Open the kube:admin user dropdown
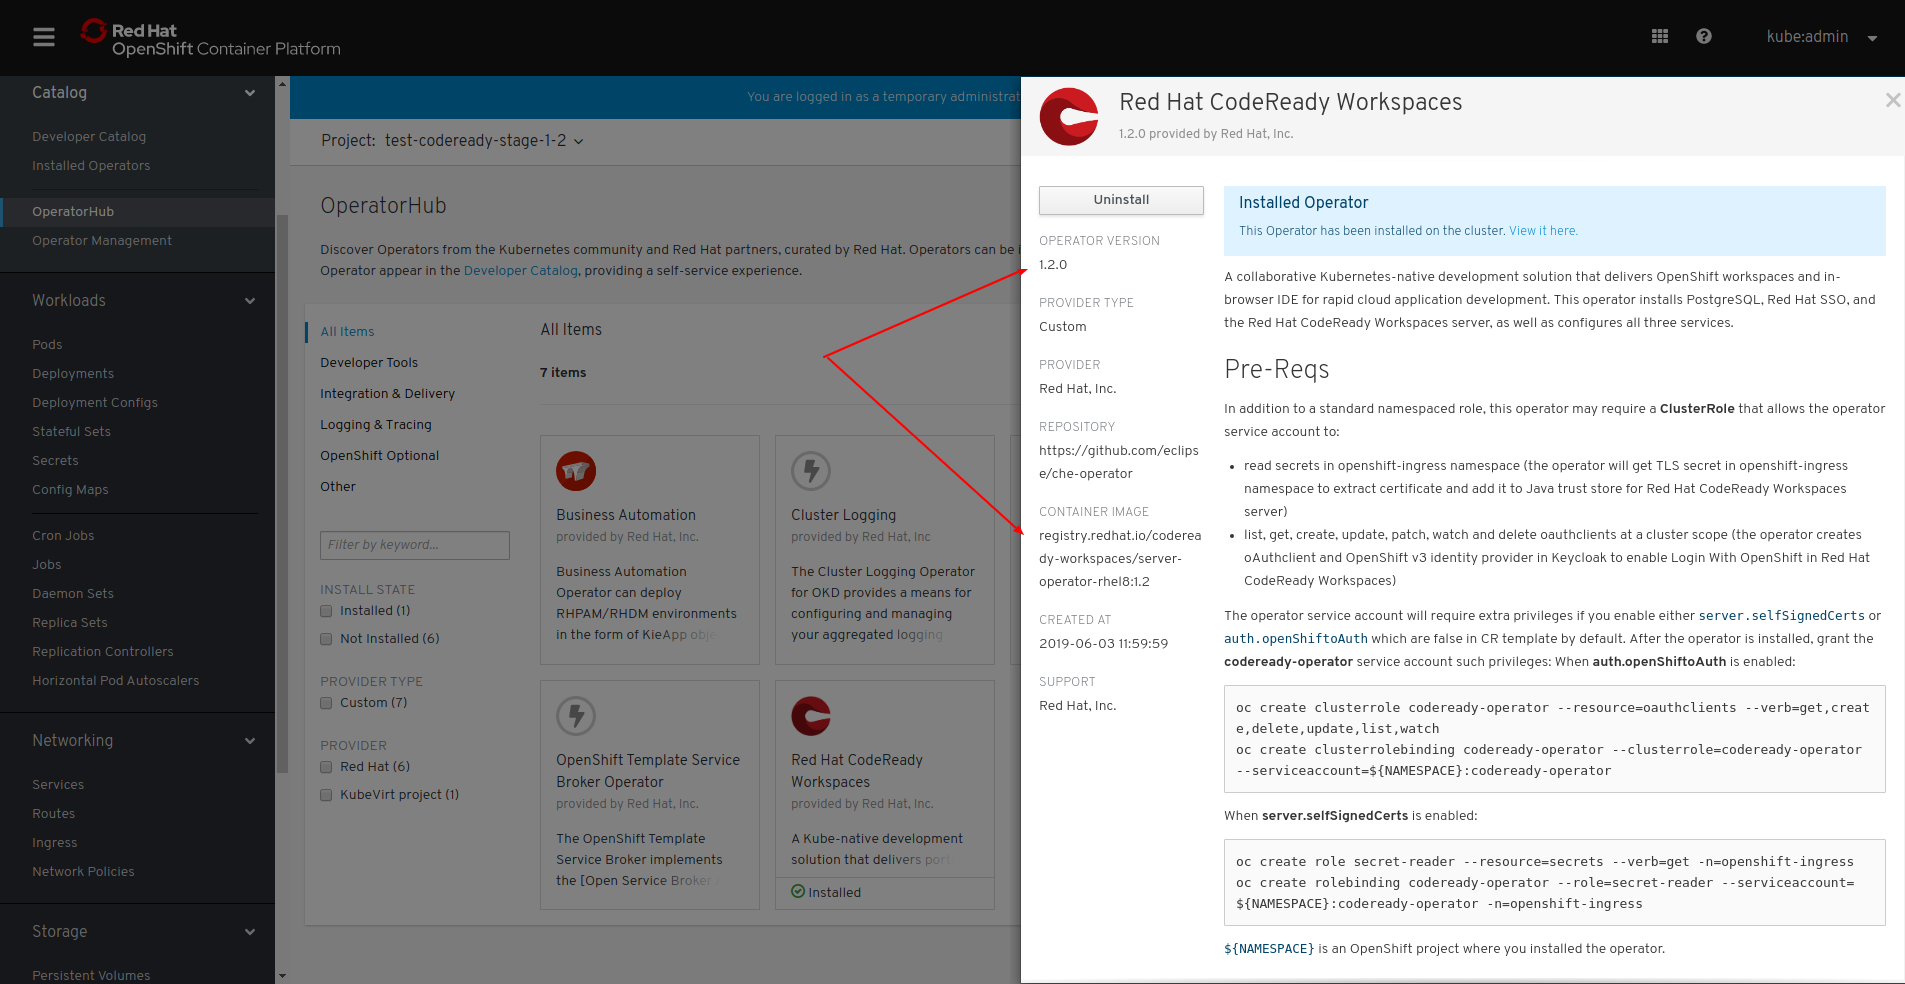The width and height of the screenshot is (1905, 984). click(x=1821, y=37)
